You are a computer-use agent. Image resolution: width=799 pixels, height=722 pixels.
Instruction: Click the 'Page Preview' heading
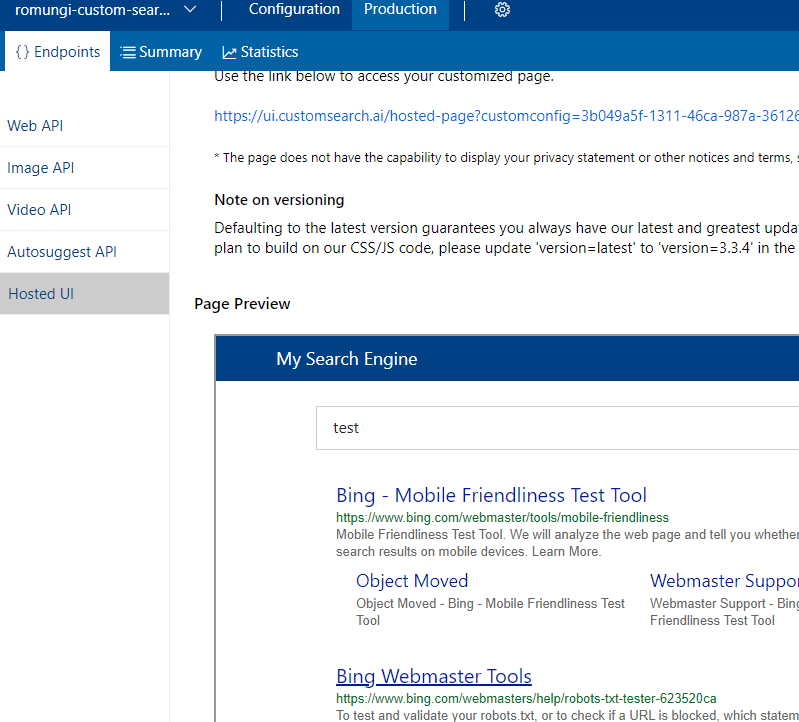tap(242, 304)
